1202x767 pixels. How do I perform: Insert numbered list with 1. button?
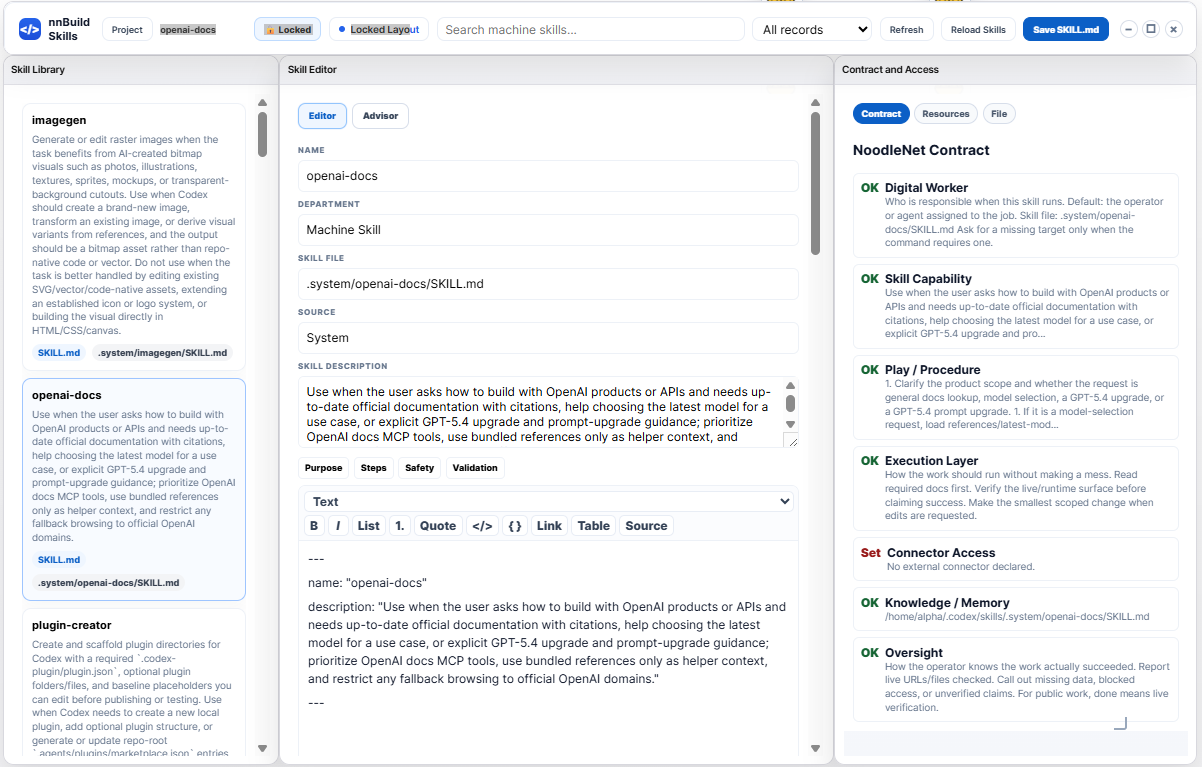click(x=400, y=526)
